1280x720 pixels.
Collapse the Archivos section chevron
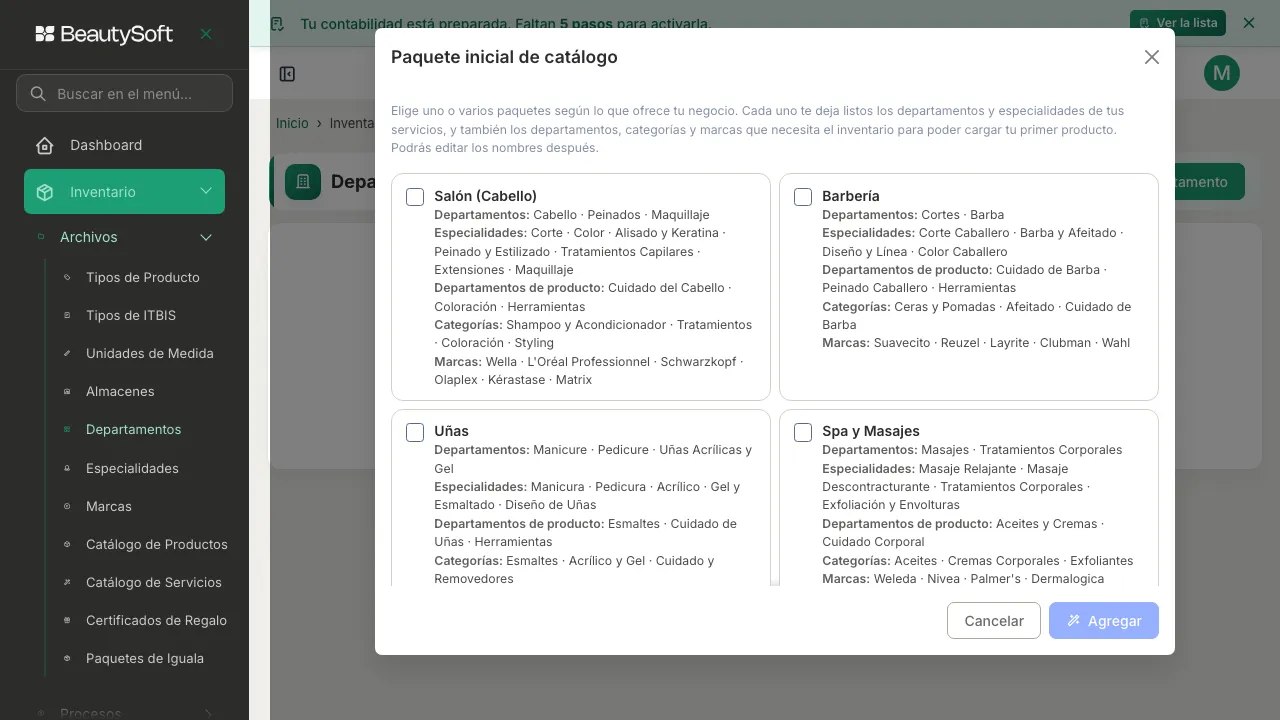[x=206, y=237]
